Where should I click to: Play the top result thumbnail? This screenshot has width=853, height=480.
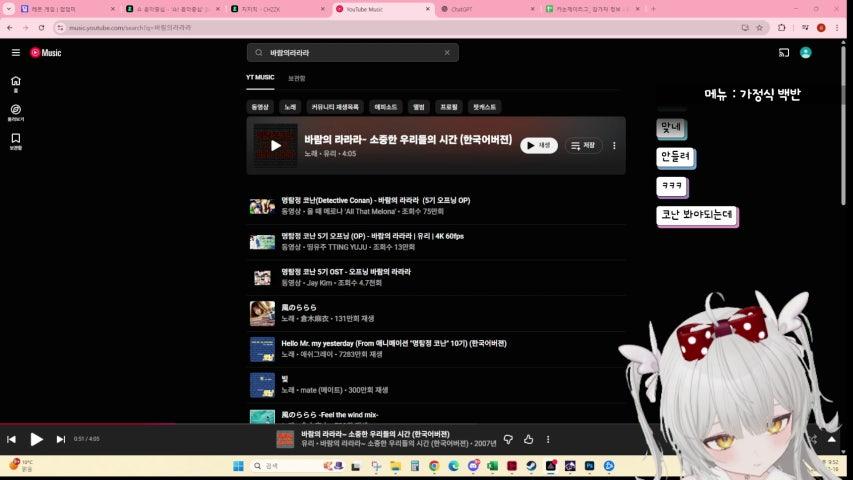(x=276, y=145)
